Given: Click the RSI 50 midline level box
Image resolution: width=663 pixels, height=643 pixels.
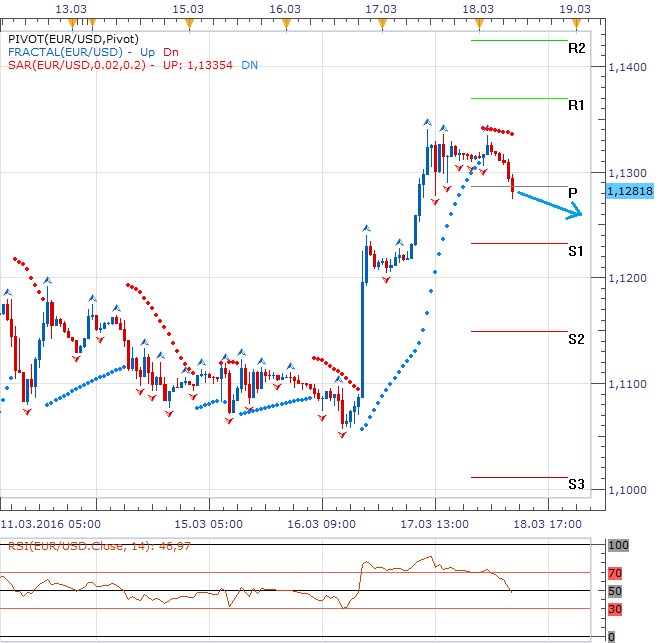Looking at the screenshot, I should 619,591.
